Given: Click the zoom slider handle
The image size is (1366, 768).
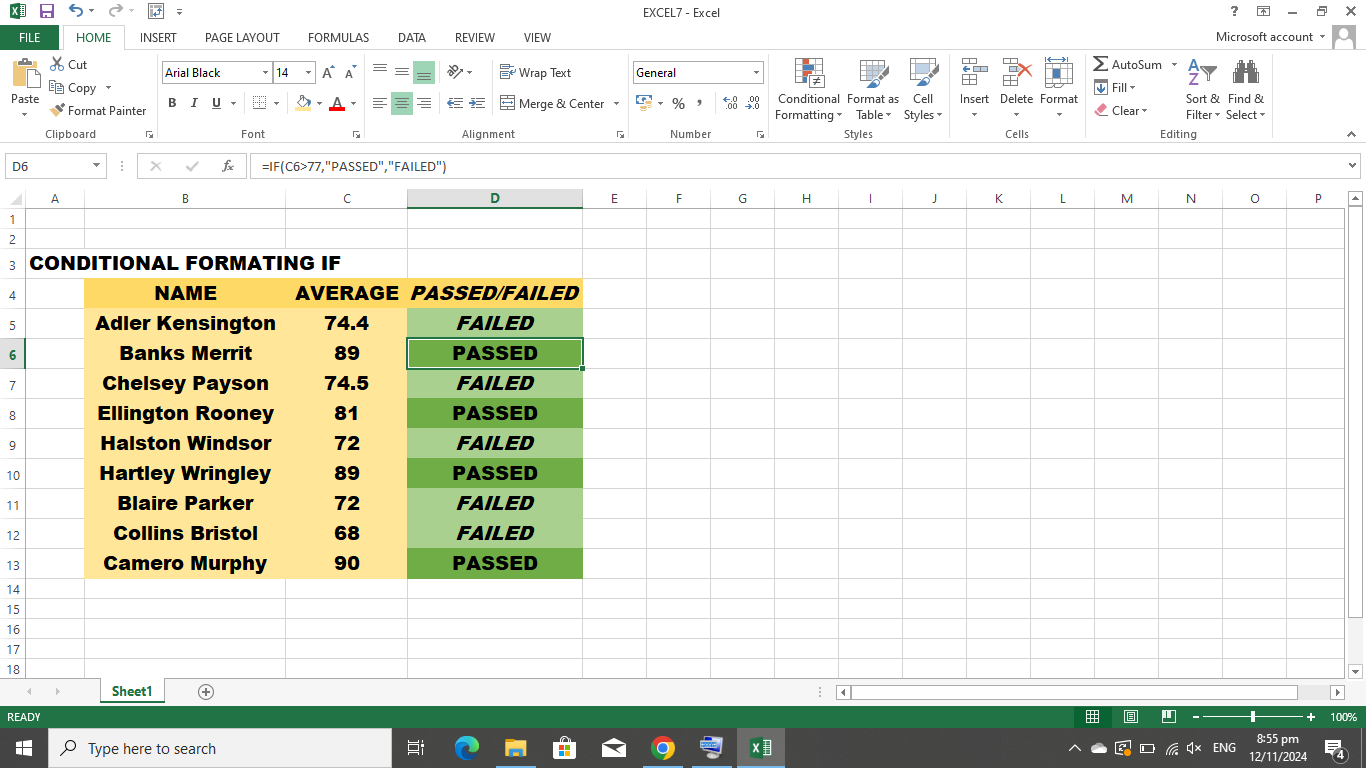Looking at the screenshot, I should 1252,717.
